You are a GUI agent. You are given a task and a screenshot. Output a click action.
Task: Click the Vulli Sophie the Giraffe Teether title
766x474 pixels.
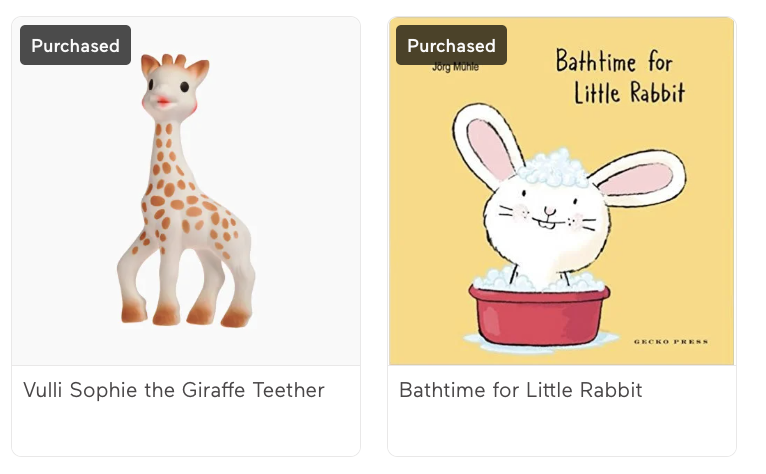point(174,390)
